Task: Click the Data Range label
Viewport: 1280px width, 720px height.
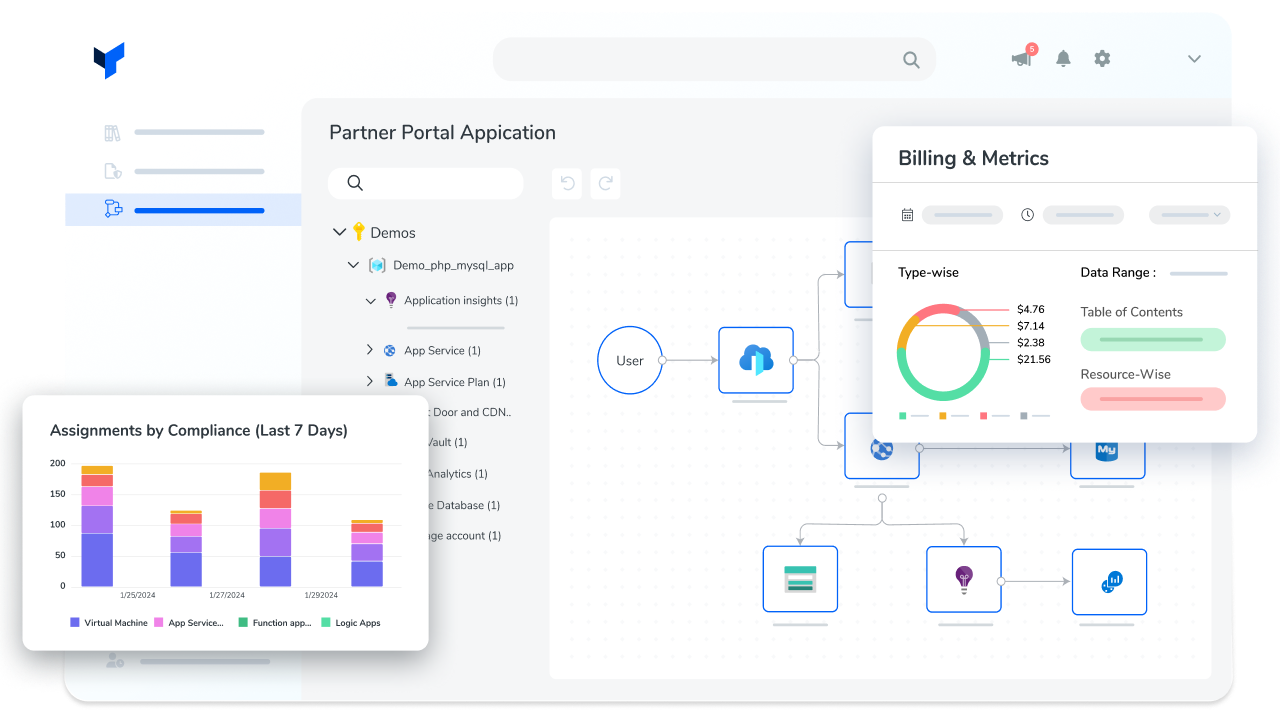Action: (x=1118, y=272)
